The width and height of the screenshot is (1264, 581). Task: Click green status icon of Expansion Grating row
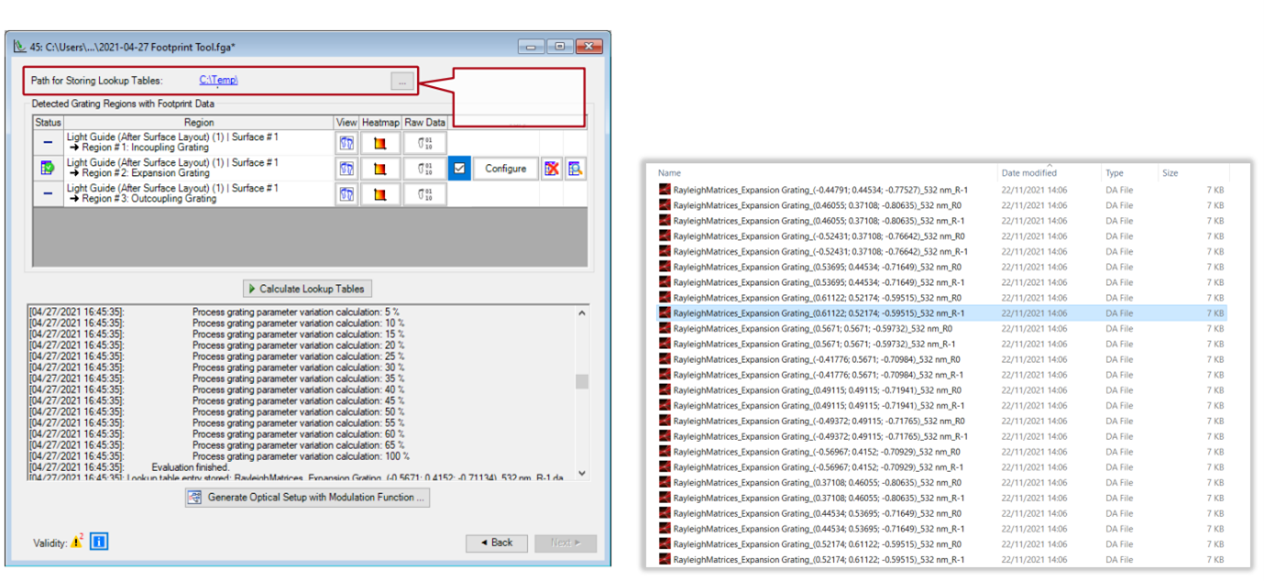[x=48, y=169]
